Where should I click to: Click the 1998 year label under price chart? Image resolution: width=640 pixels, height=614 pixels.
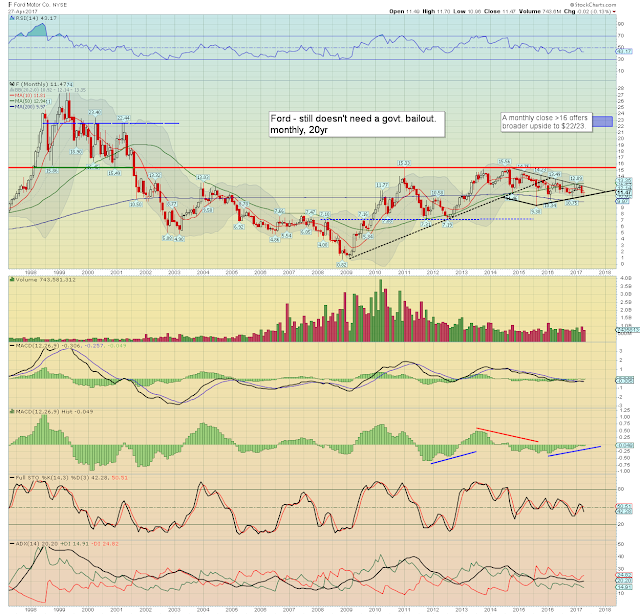(x=31, y=272)
